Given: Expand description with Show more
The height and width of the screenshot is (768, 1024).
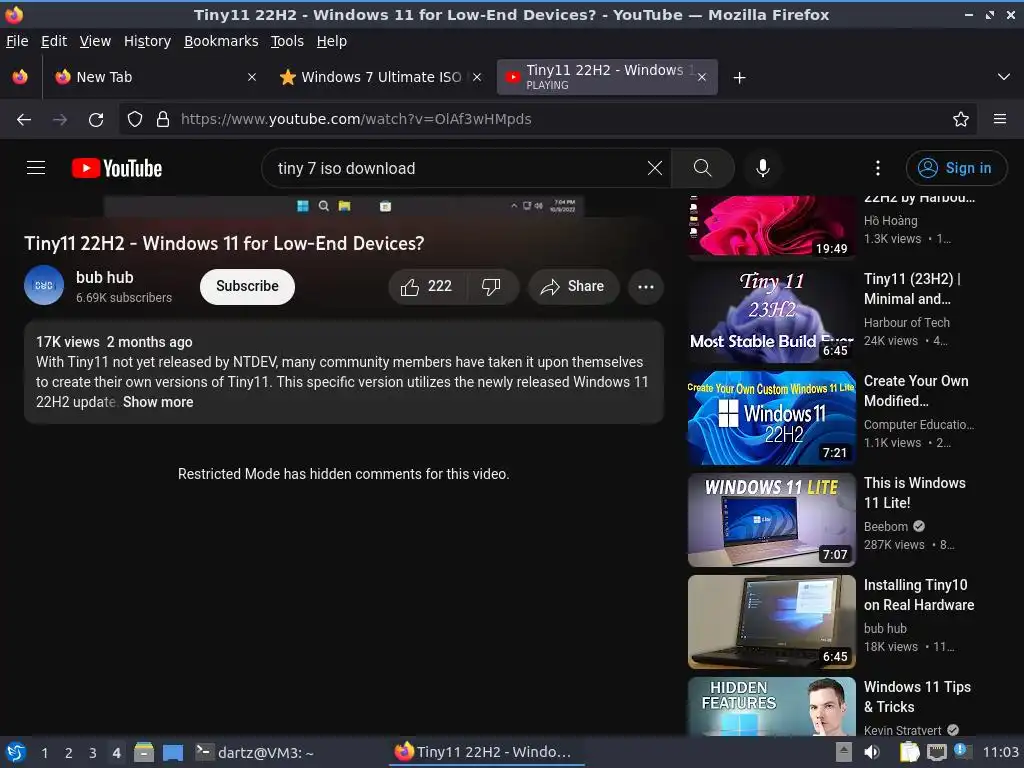Looking at the screenshot, I should pyautogui.click(x=158, y=402).
